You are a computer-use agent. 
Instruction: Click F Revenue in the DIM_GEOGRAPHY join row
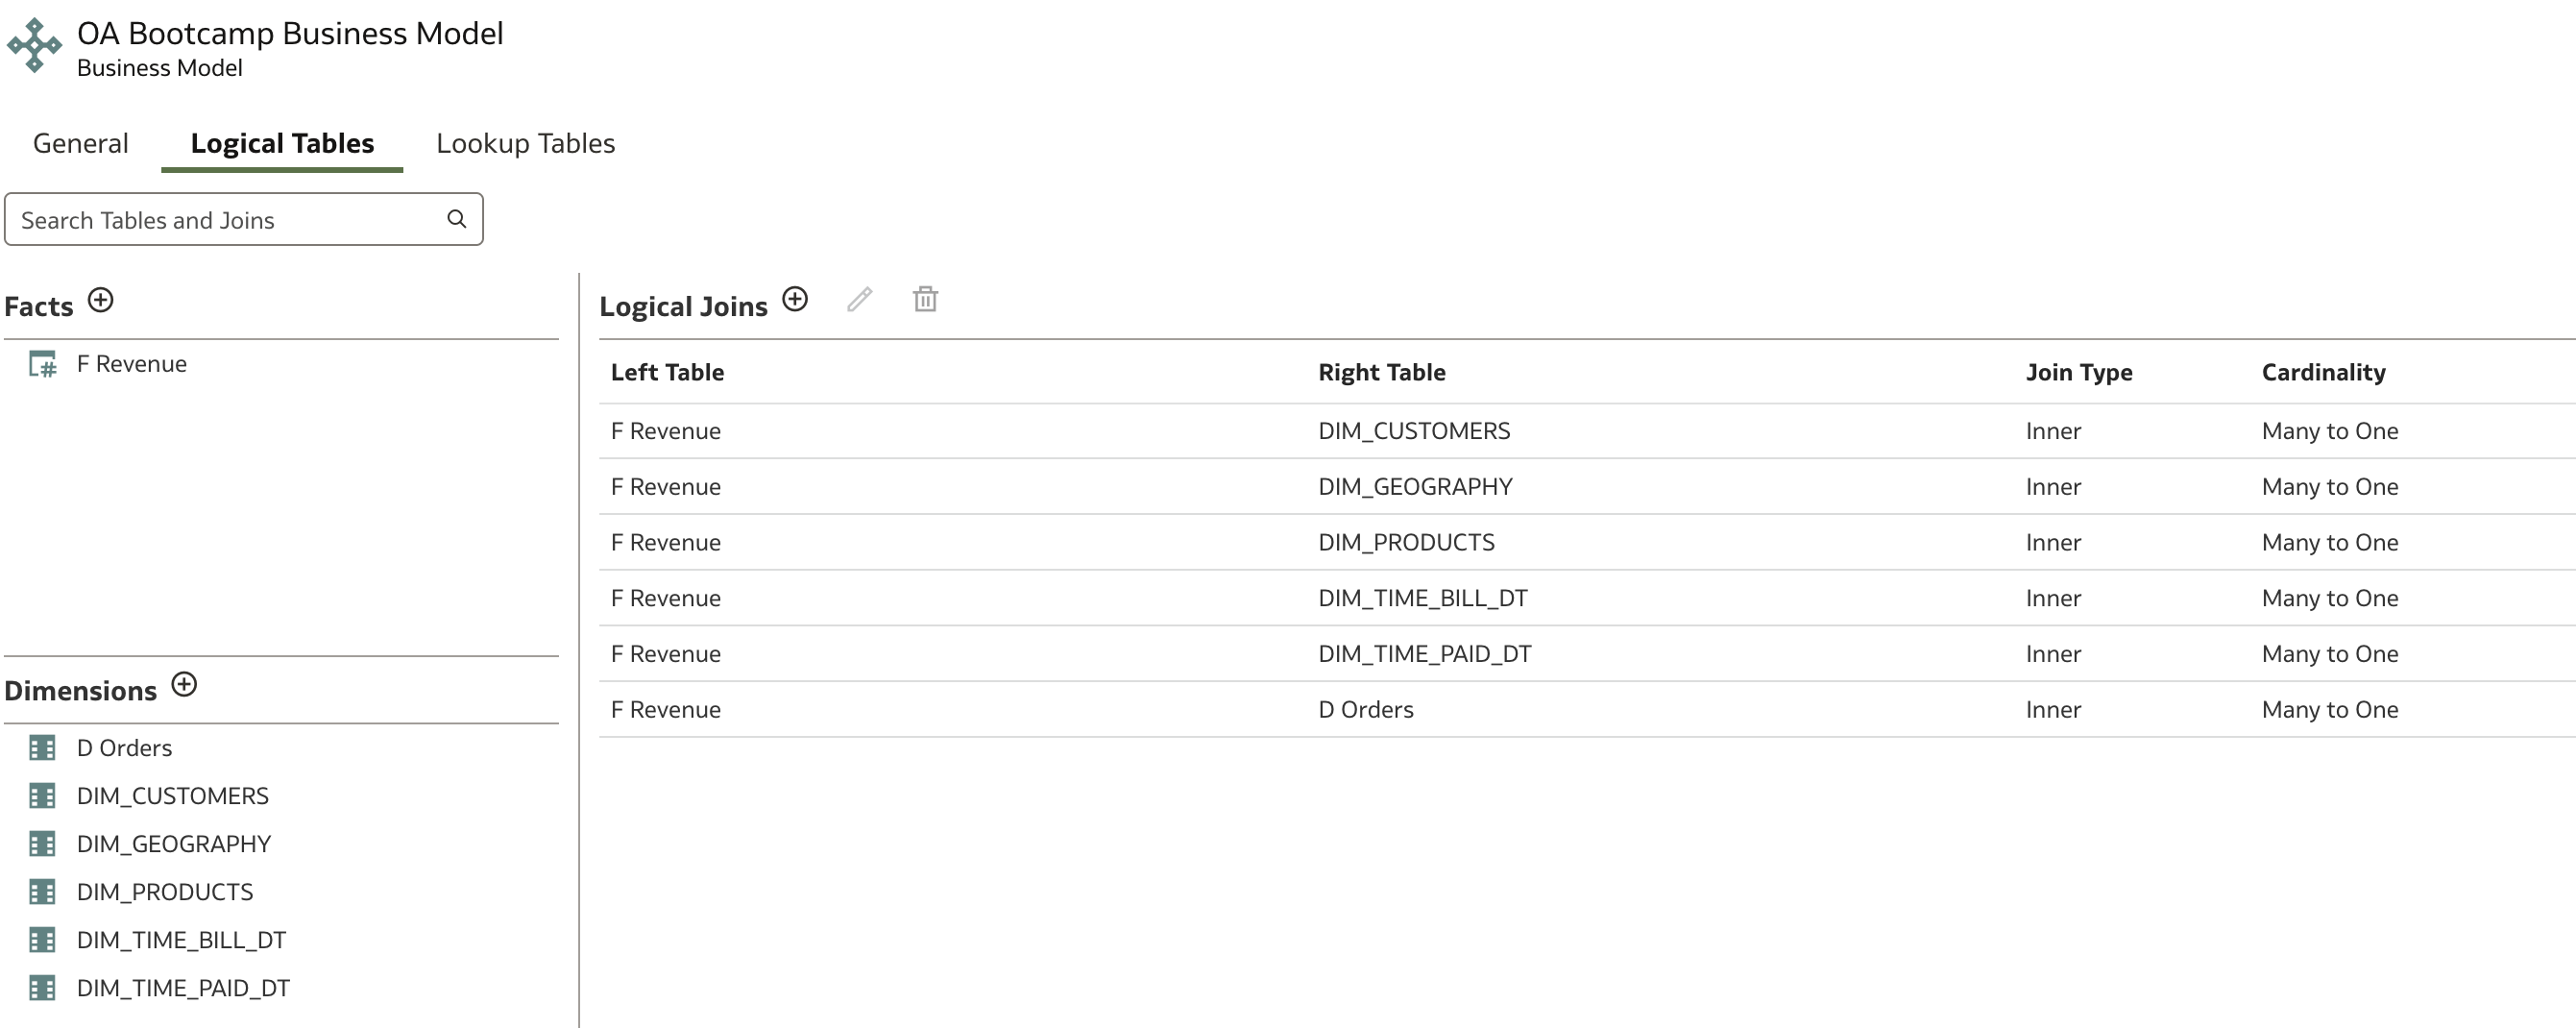666,487
